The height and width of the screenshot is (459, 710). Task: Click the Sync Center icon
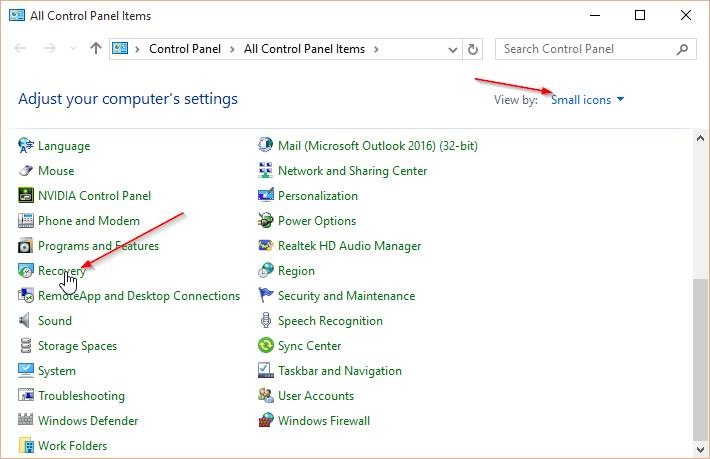(265, 345)
